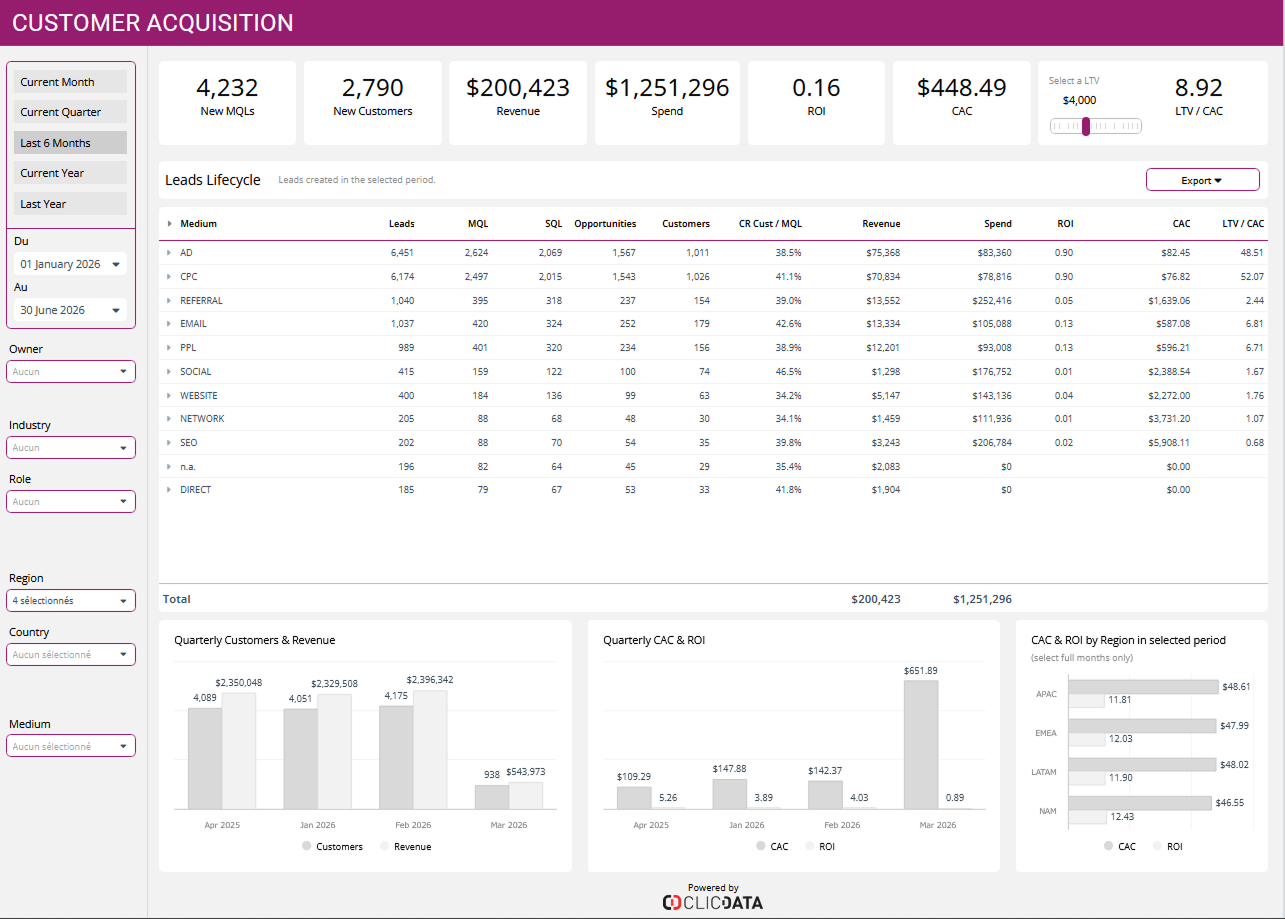Sort by the Opportunities column header
The width and height of the screenshot is (1285, 919).
[x=605, y=224]
